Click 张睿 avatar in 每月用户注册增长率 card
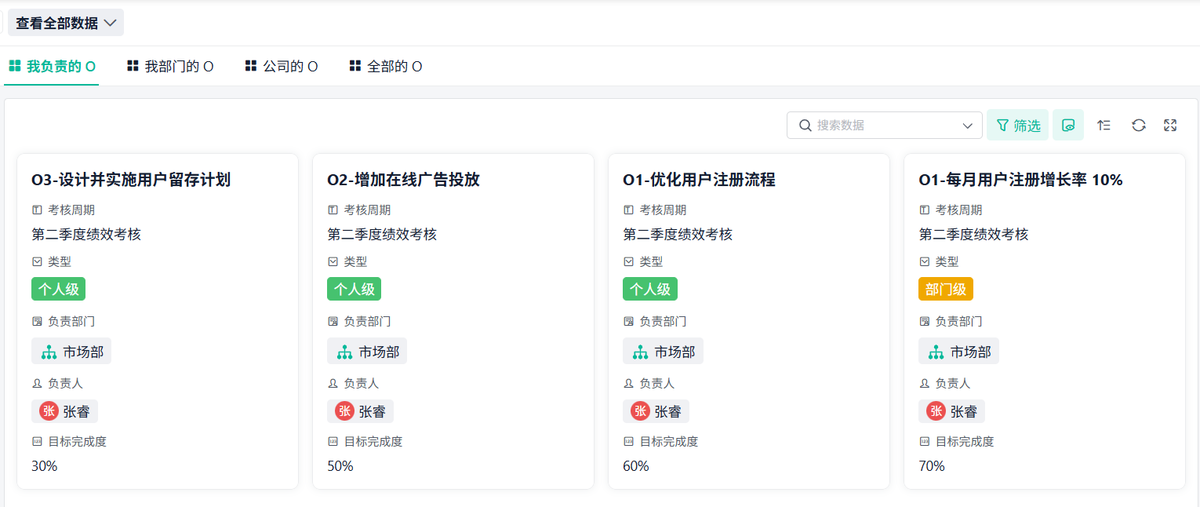This screenshot has width=1200, height=507. pyautogui.click(x=936, y=411)
